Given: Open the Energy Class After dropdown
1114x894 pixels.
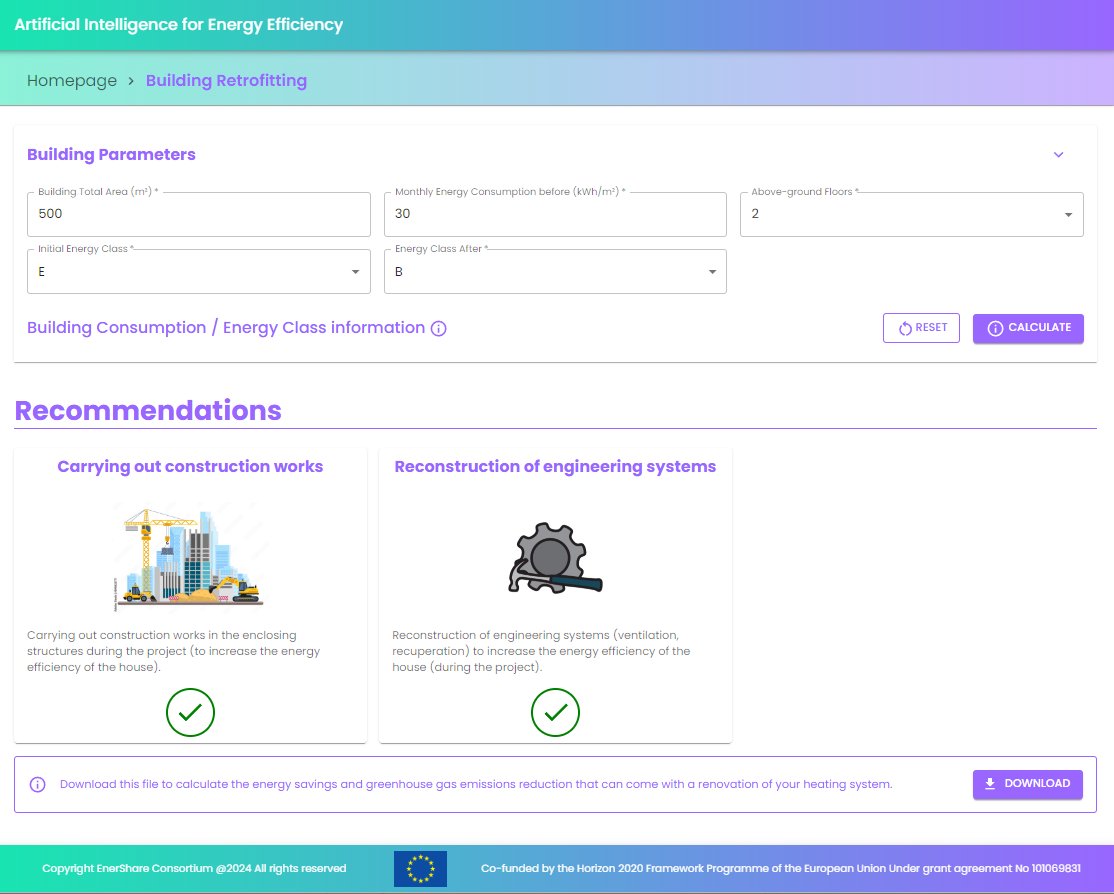Looking at the screenshot, I should coord(555,271).
